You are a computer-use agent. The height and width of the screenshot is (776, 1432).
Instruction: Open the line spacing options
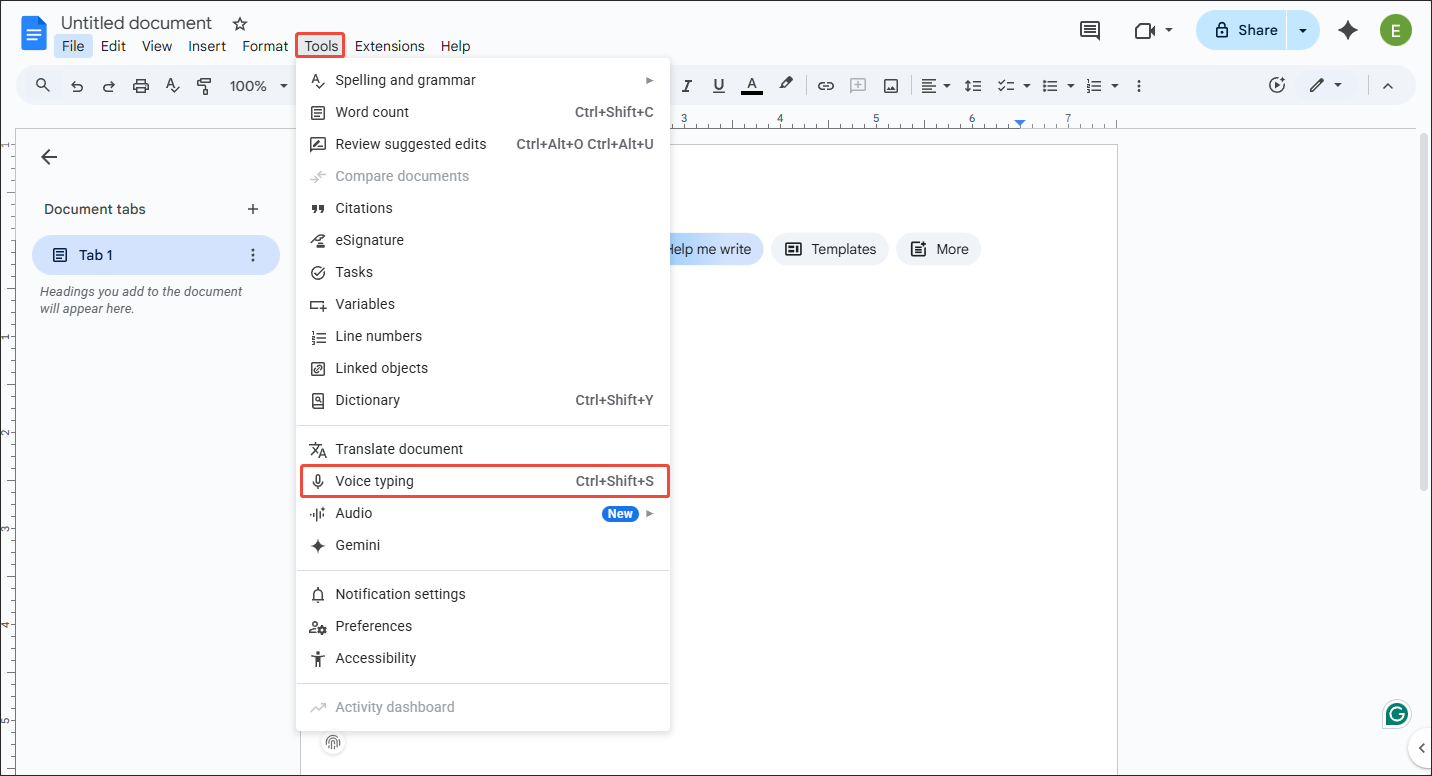tap(973, 85)
